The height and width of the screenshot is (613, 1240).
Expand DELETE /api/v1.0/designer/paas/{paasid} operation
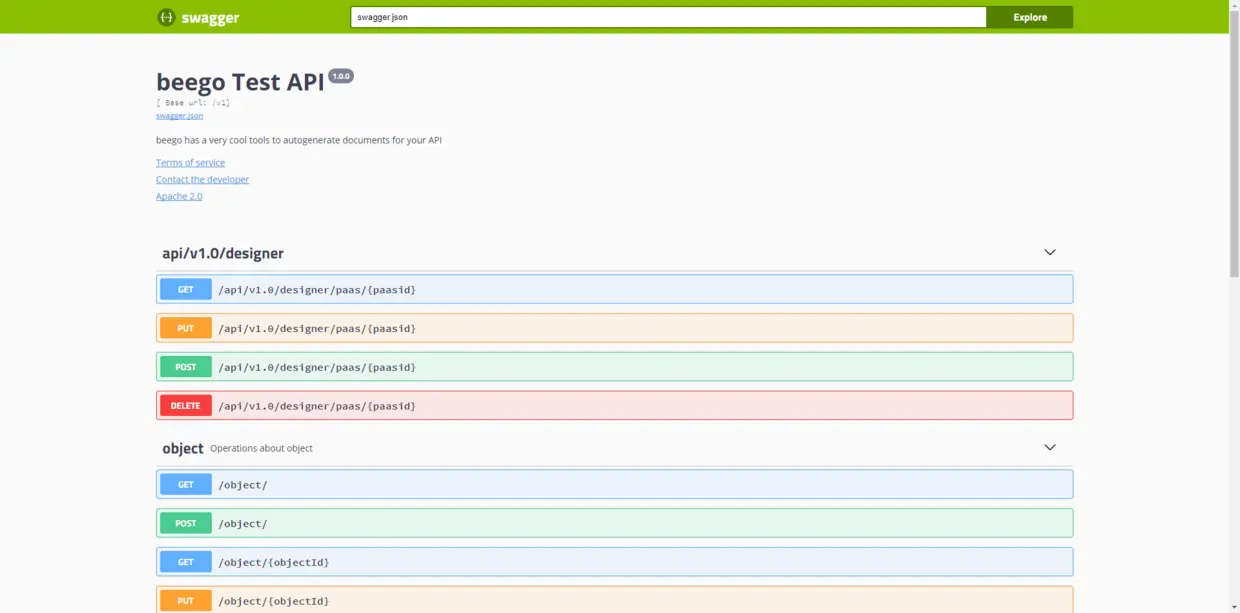point(615,406)
